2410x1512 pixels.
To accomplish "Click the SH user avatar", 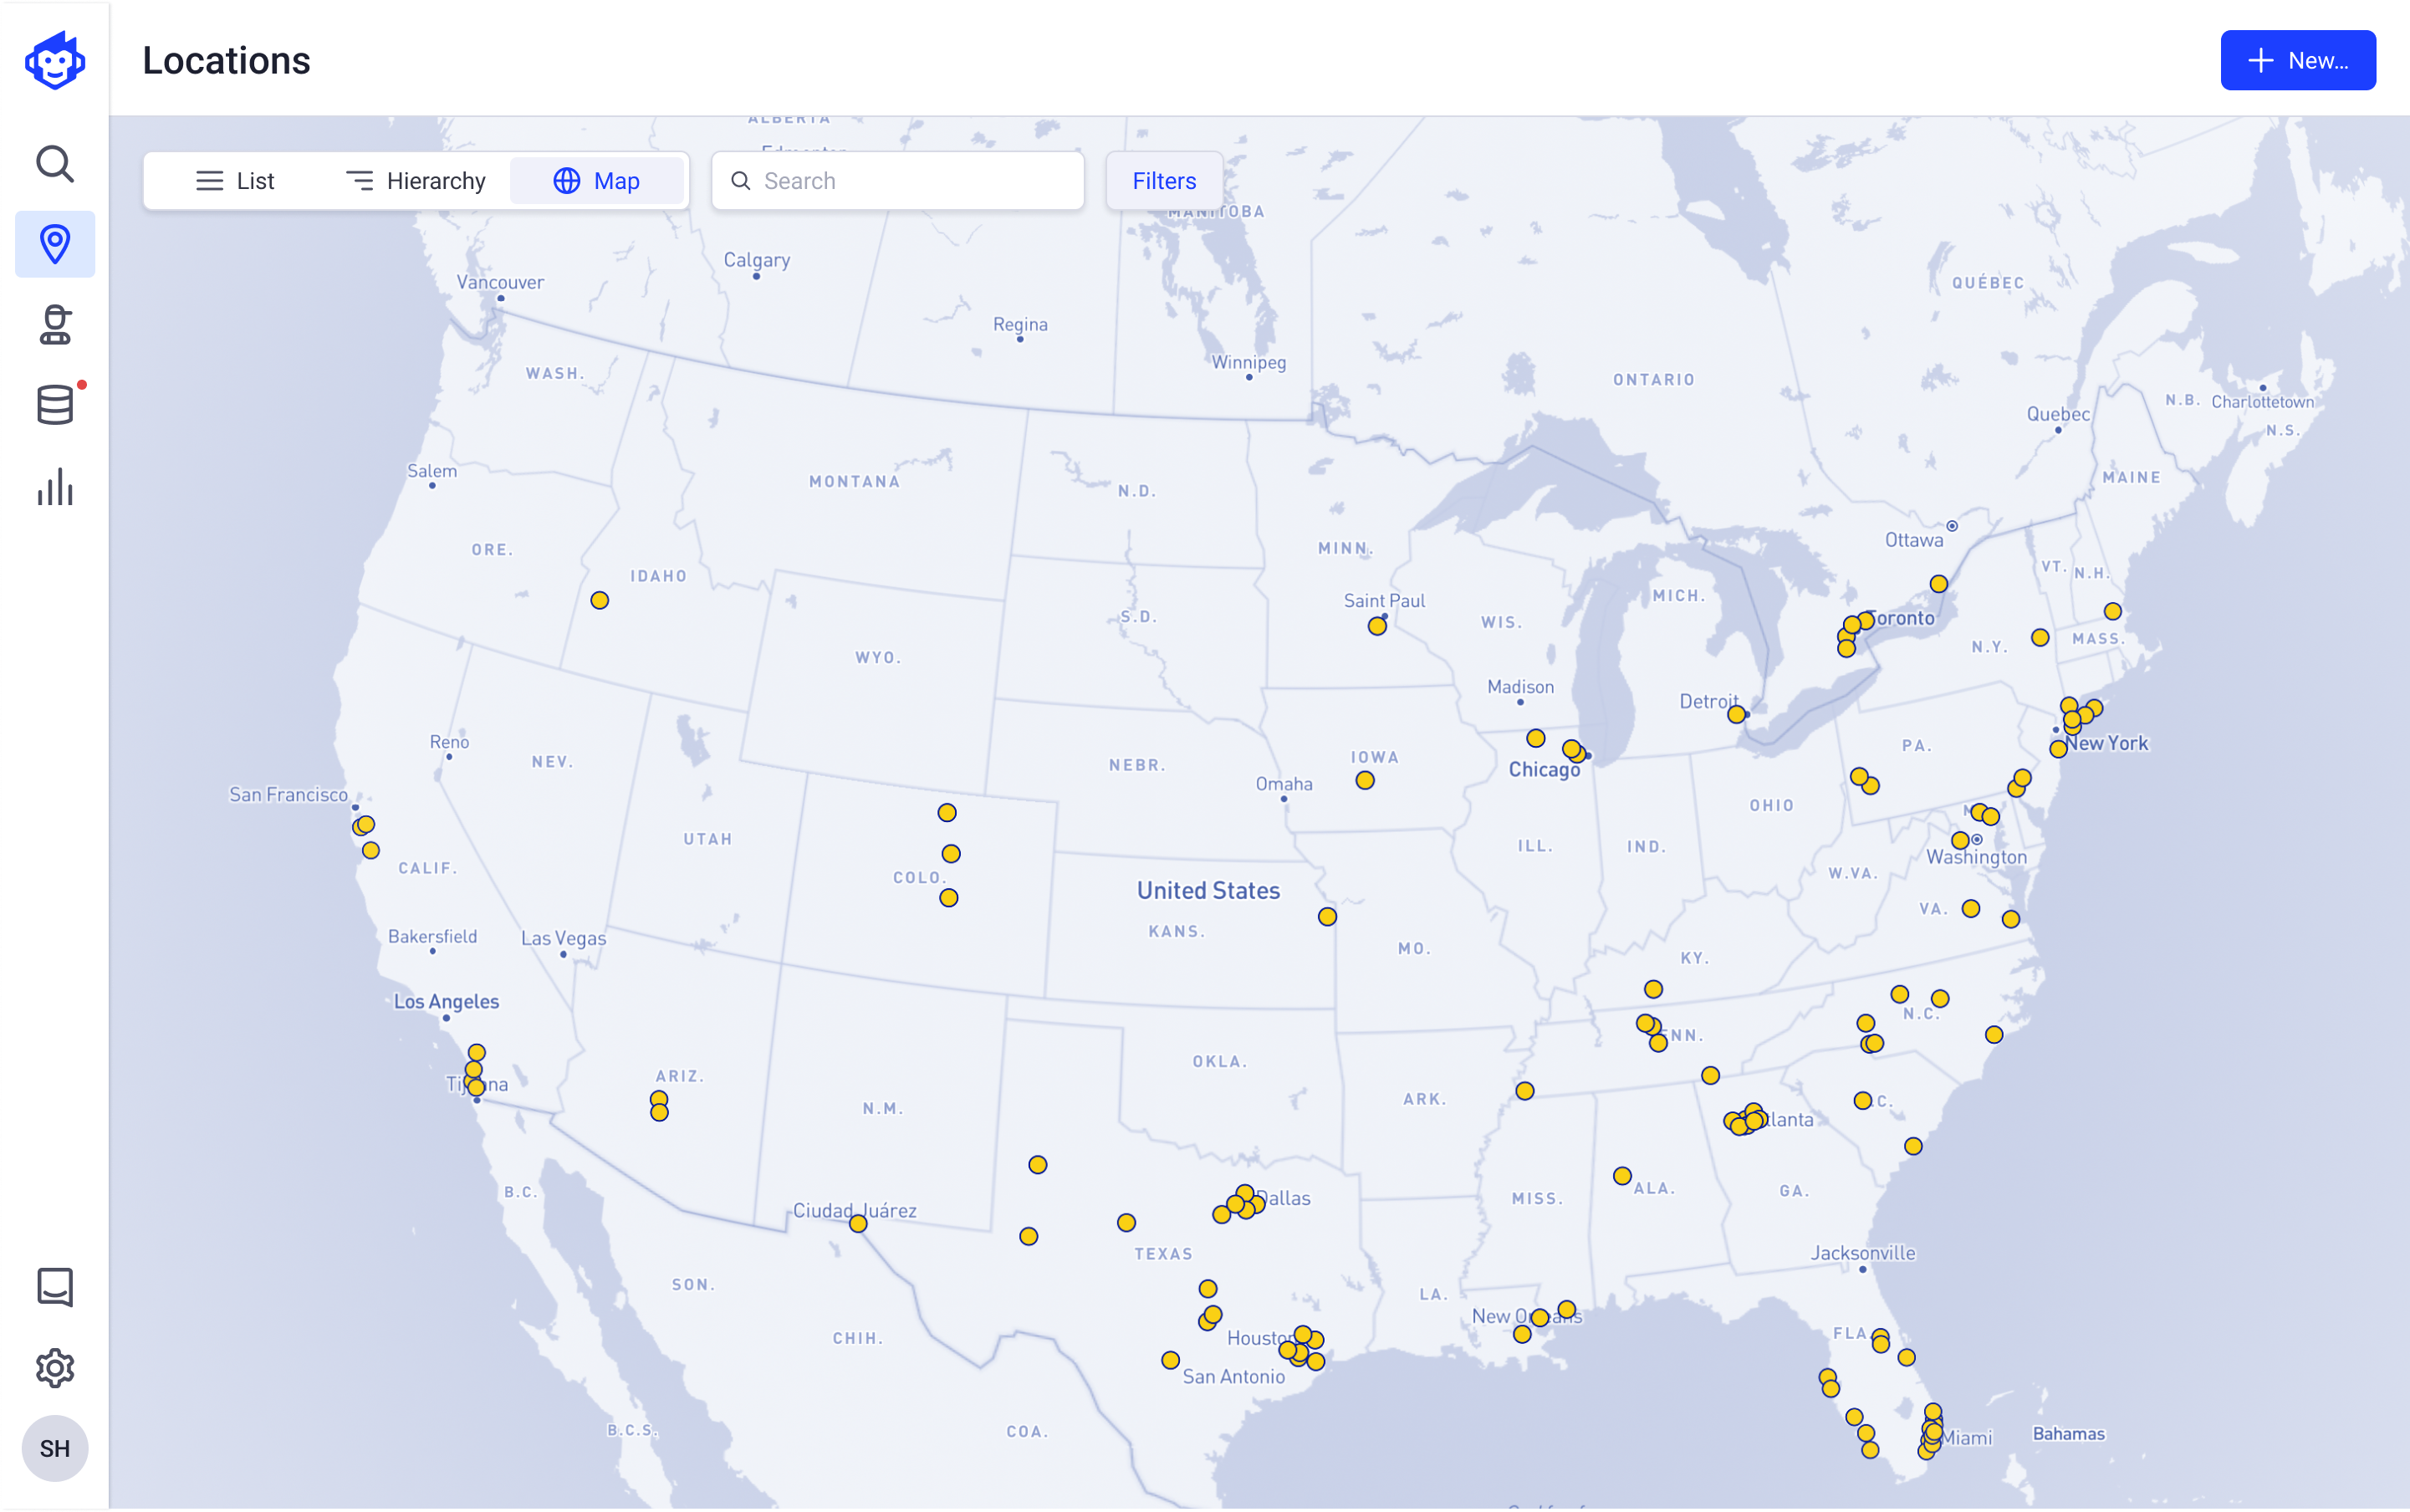I will (x=55, y=1448).
